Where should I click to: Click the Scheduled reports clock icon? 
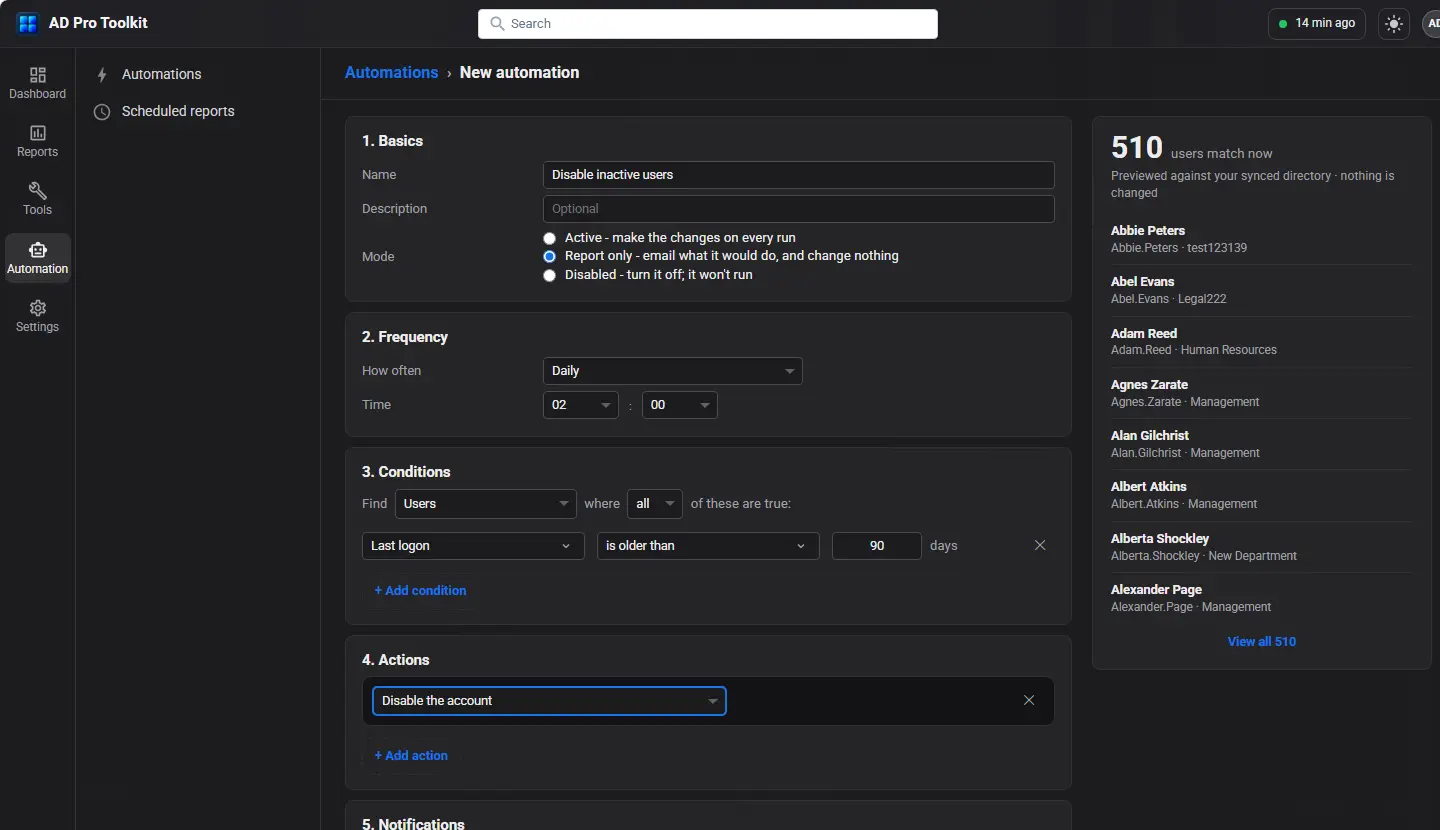click(102, 112)
